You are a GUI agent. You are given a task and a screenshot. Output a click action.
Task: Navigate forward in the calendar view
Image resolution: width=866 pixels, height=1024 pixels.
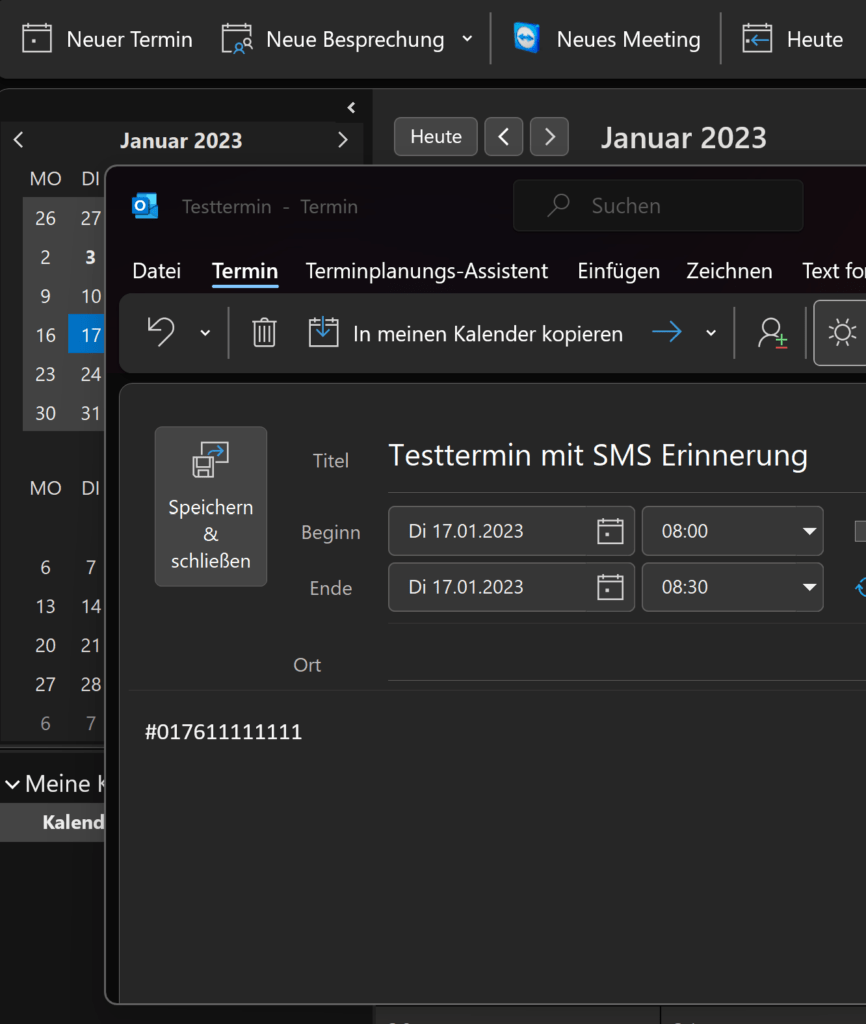(x=549, y=136)
